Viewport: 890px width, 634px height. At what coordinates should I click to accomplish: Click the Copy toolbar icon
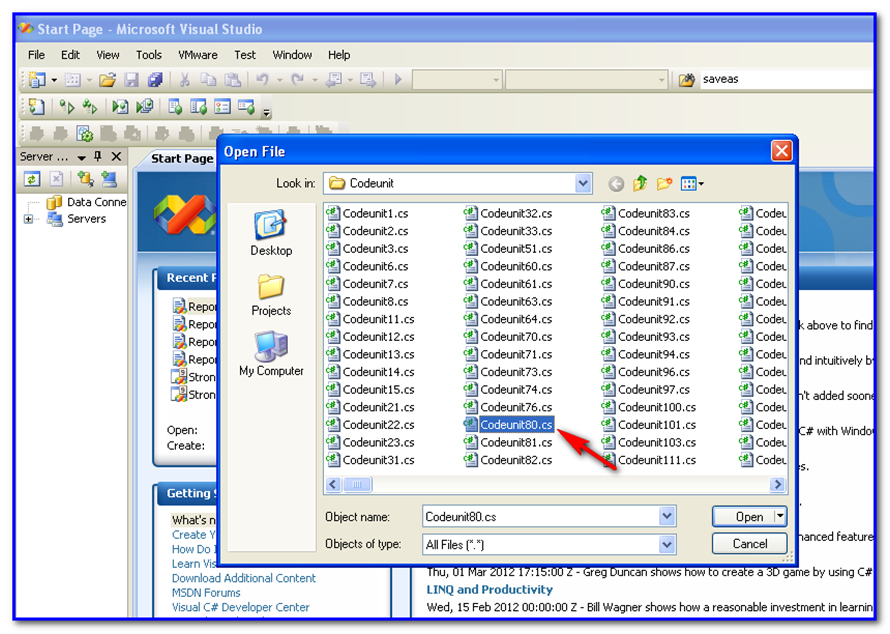tap(208, 80)
